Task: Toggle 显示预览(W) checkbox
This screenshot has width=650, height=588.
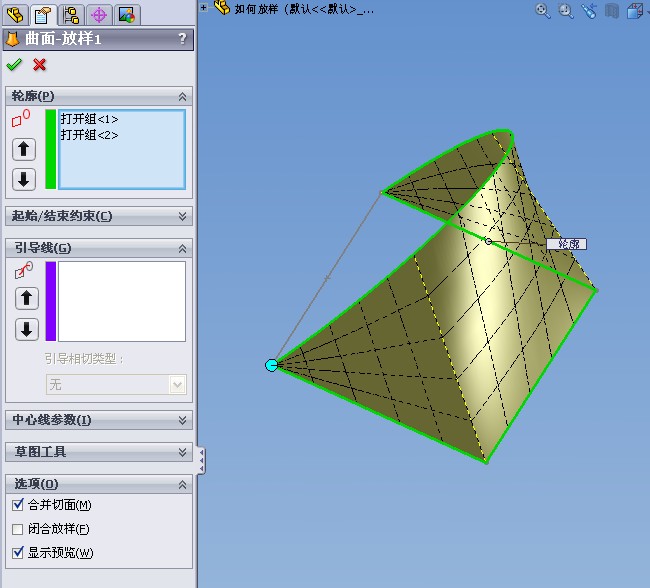Action: (x=17, y=553)
